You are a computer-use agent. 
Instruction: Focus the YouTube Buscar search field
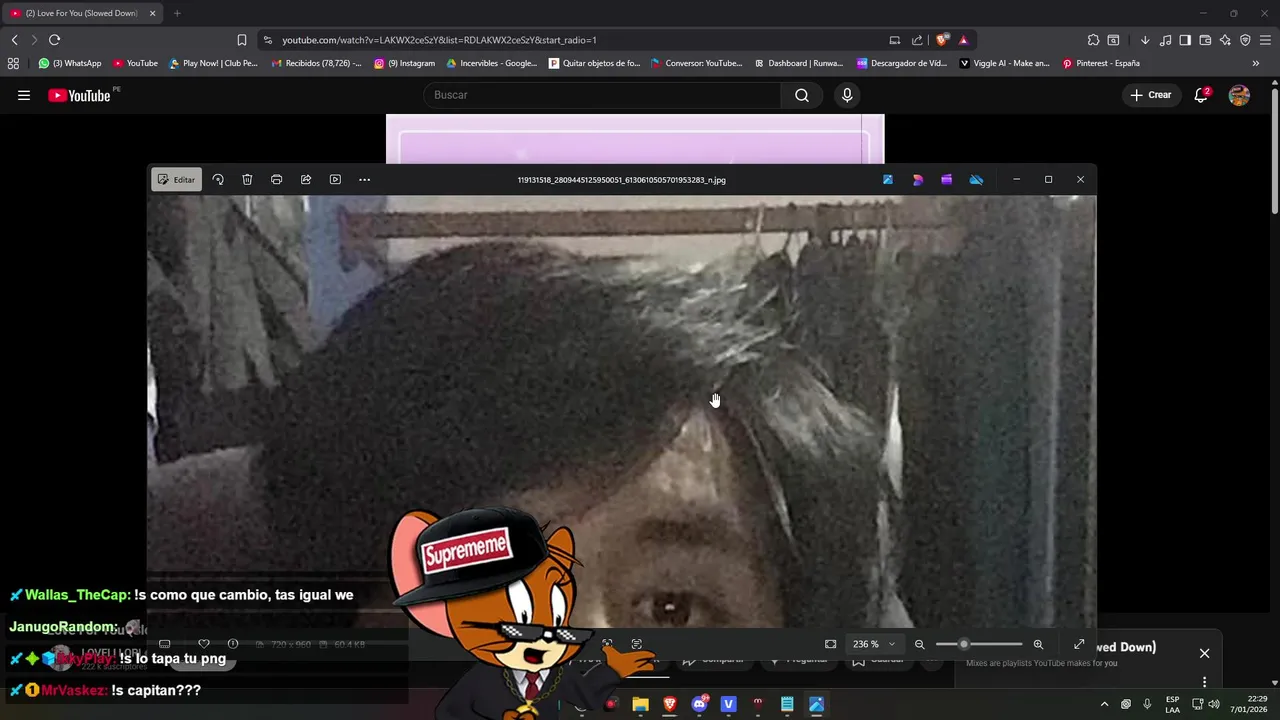click(602, 95)
